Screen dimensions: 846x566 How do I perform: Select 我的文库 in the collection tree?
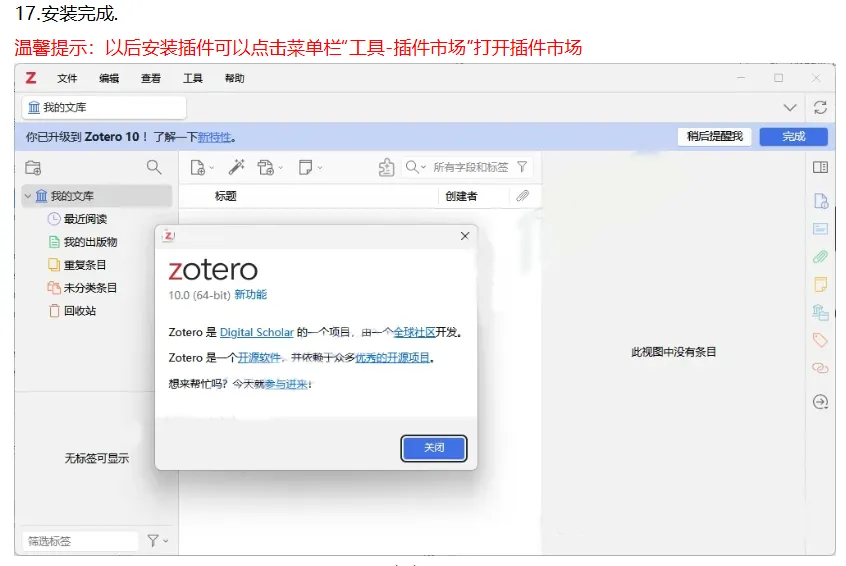click(97, 196)
